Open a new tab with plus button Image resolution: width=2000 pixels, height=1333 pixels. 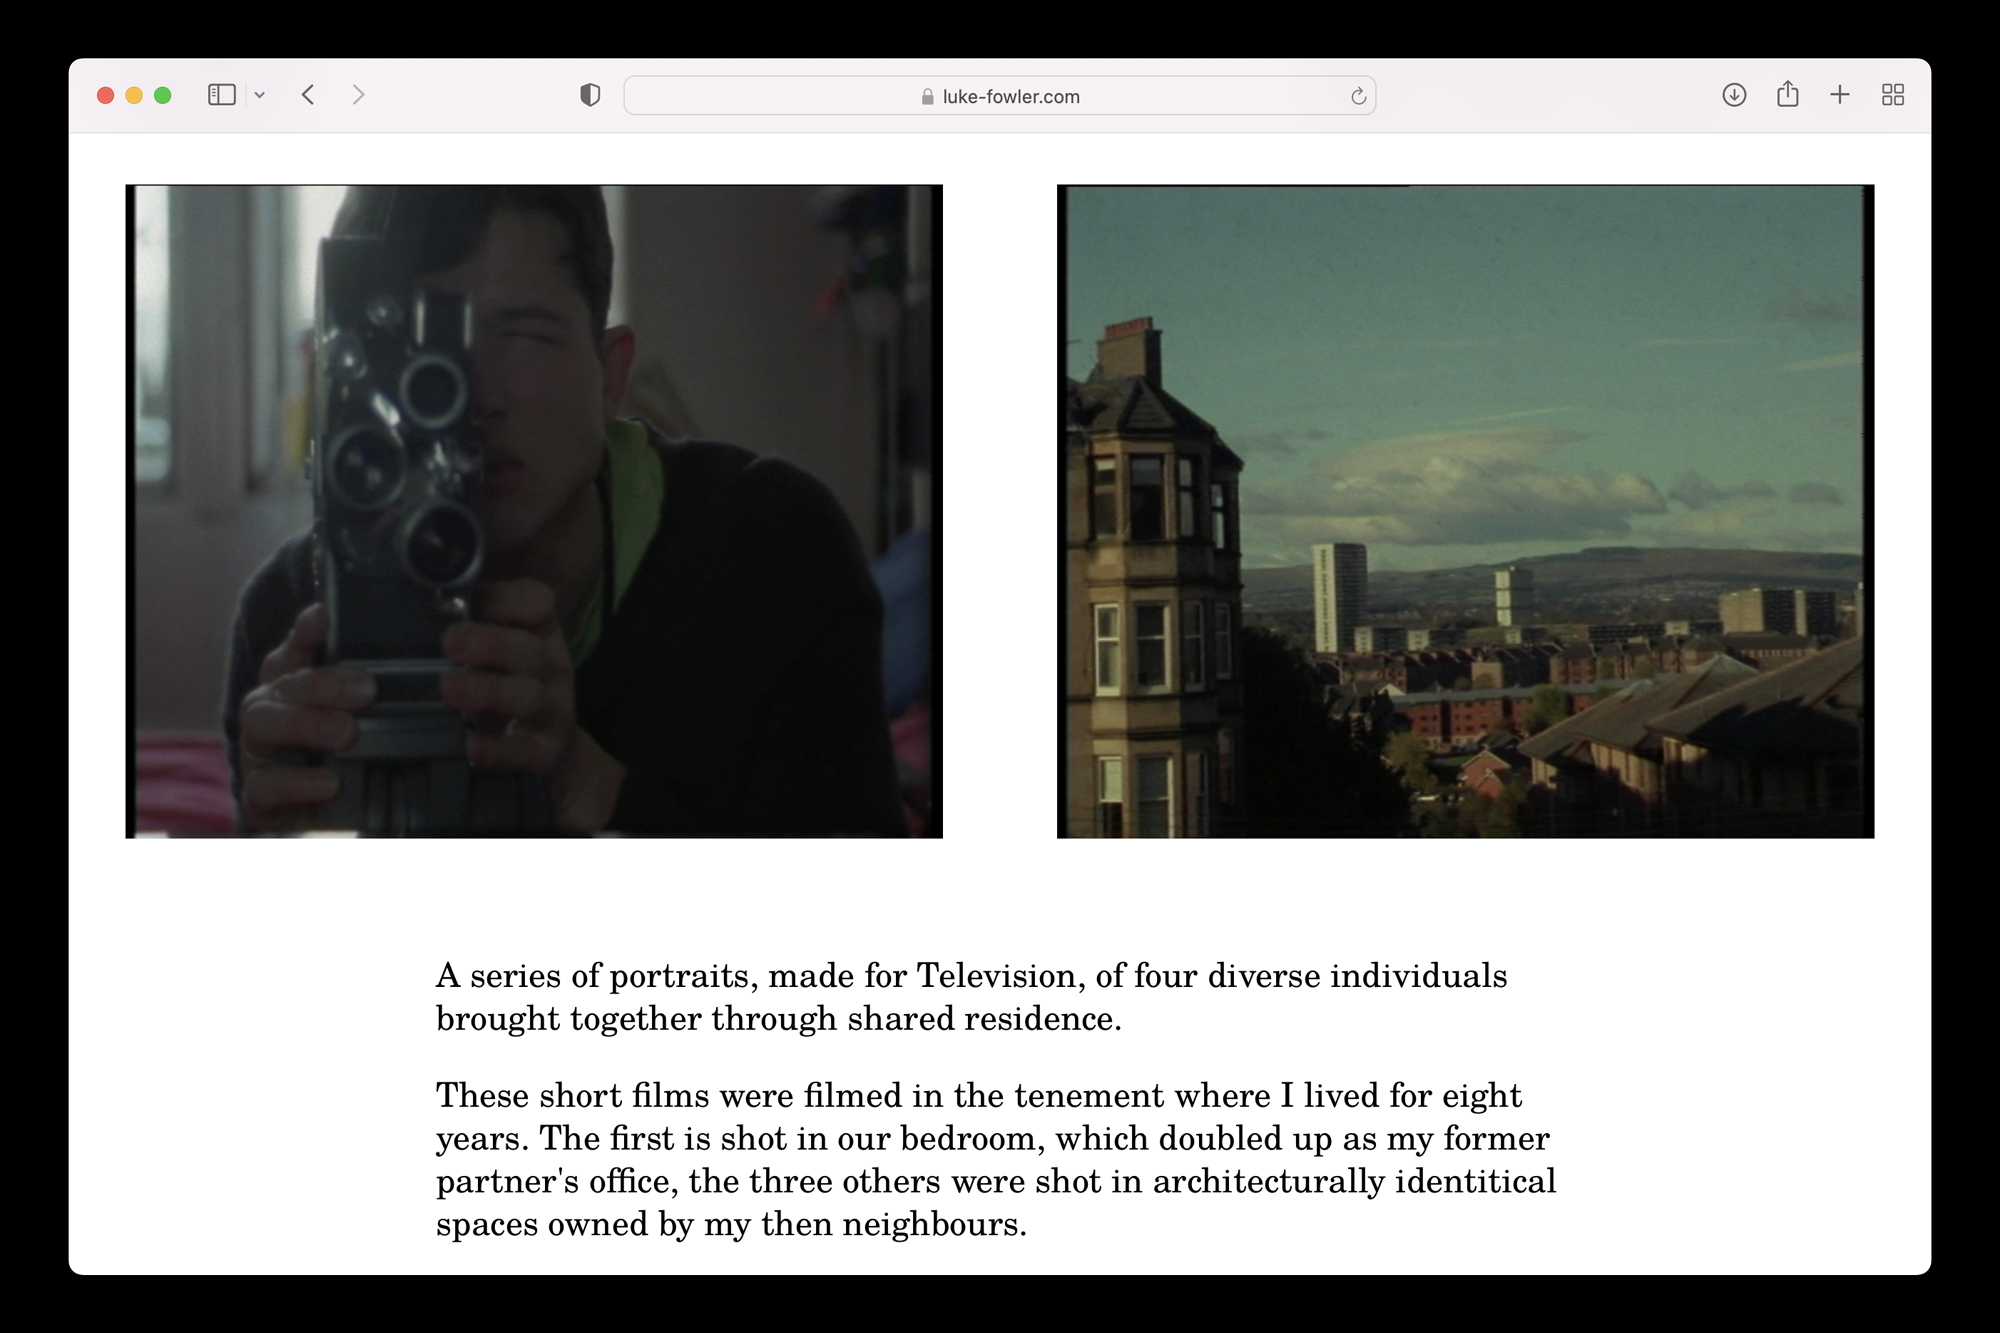tap(1840, 95)
